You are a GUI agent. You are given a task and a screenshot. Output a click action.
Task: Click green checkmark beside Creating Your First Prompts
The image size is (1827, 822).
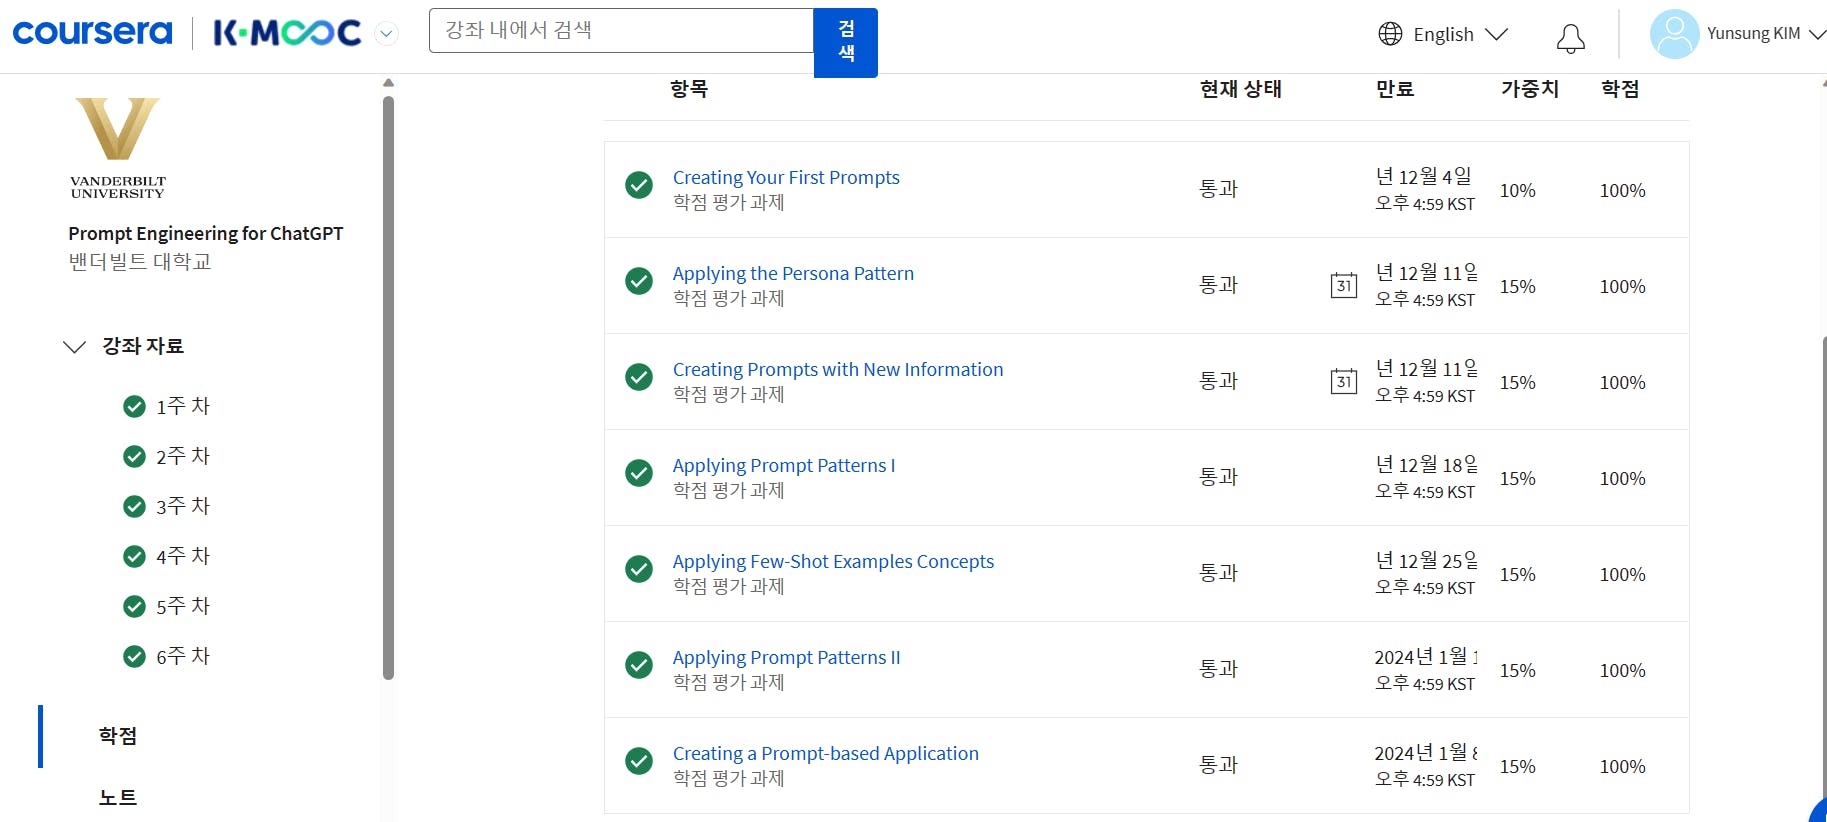coord(639,185)
